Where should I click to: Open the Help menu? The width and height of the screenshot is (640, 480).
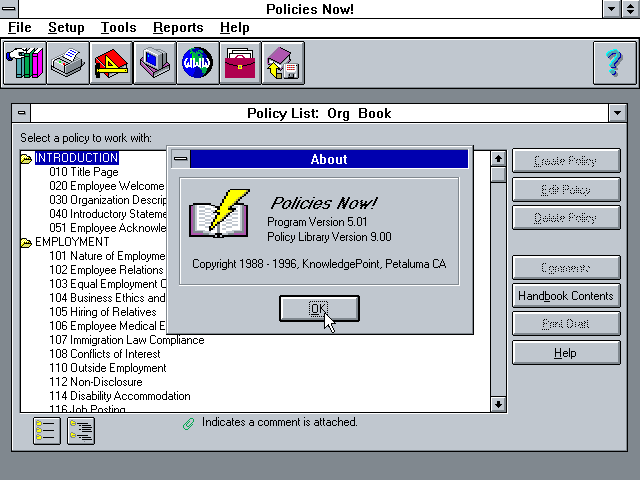pos(235,27)
